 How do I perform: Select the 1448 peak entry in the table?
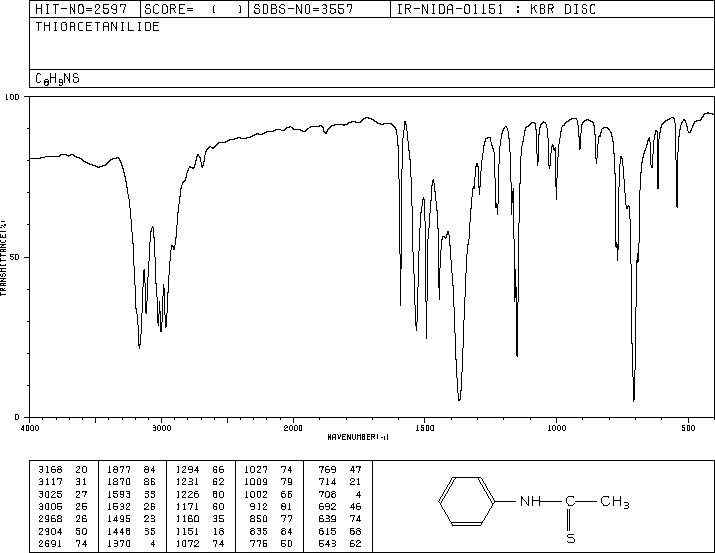pyautogui.click(x=131, y=531)
